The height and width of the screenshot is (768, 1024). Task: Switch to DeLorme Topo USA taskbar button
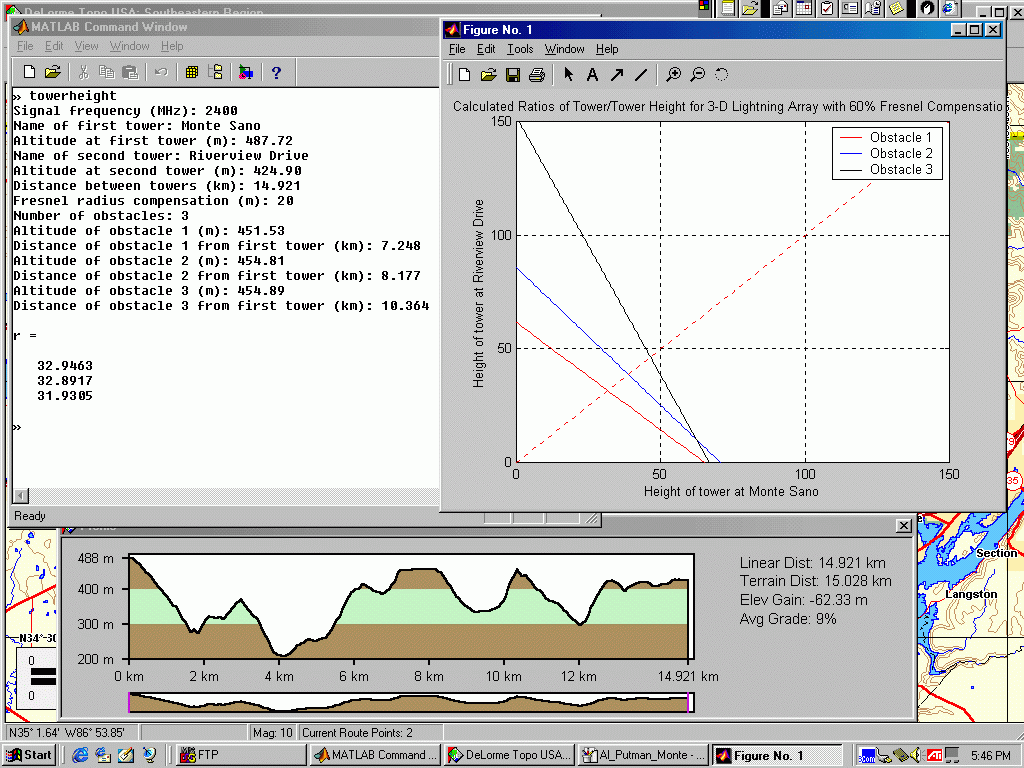(x=509, y=755)
